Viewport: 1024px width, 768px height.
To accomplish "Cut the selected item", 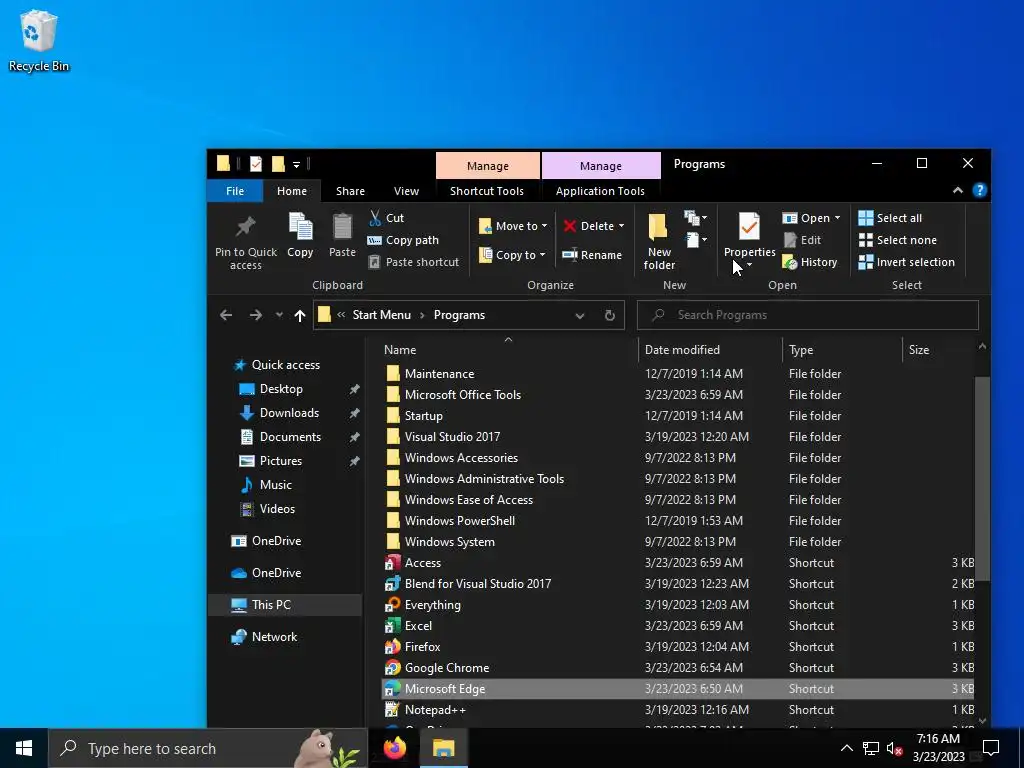I will (x=387, y=217).
